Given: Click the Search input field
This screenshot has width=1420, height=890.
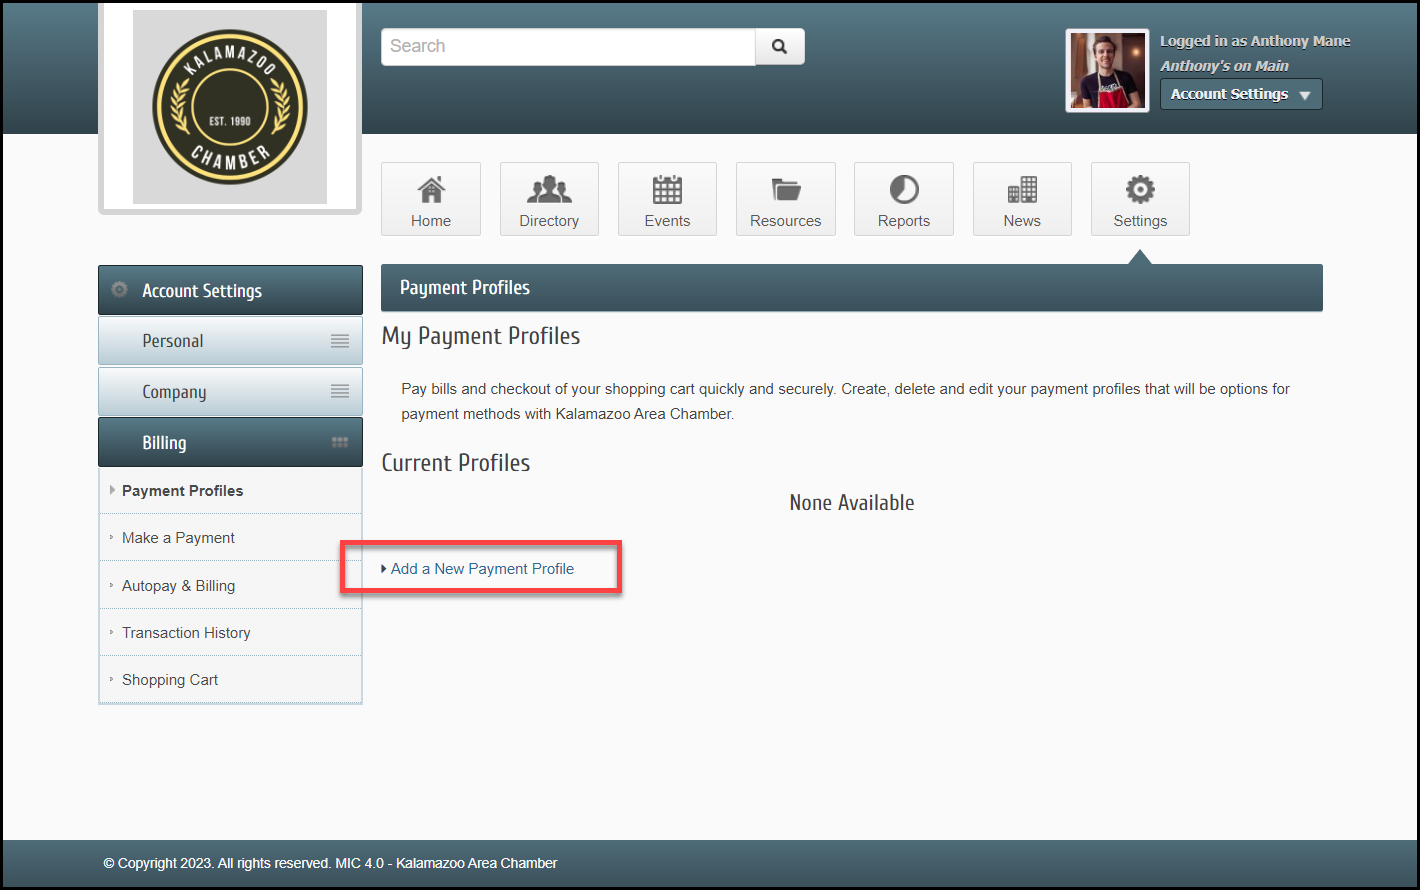Looking at the screenshot, I should (x=568, y=47).
